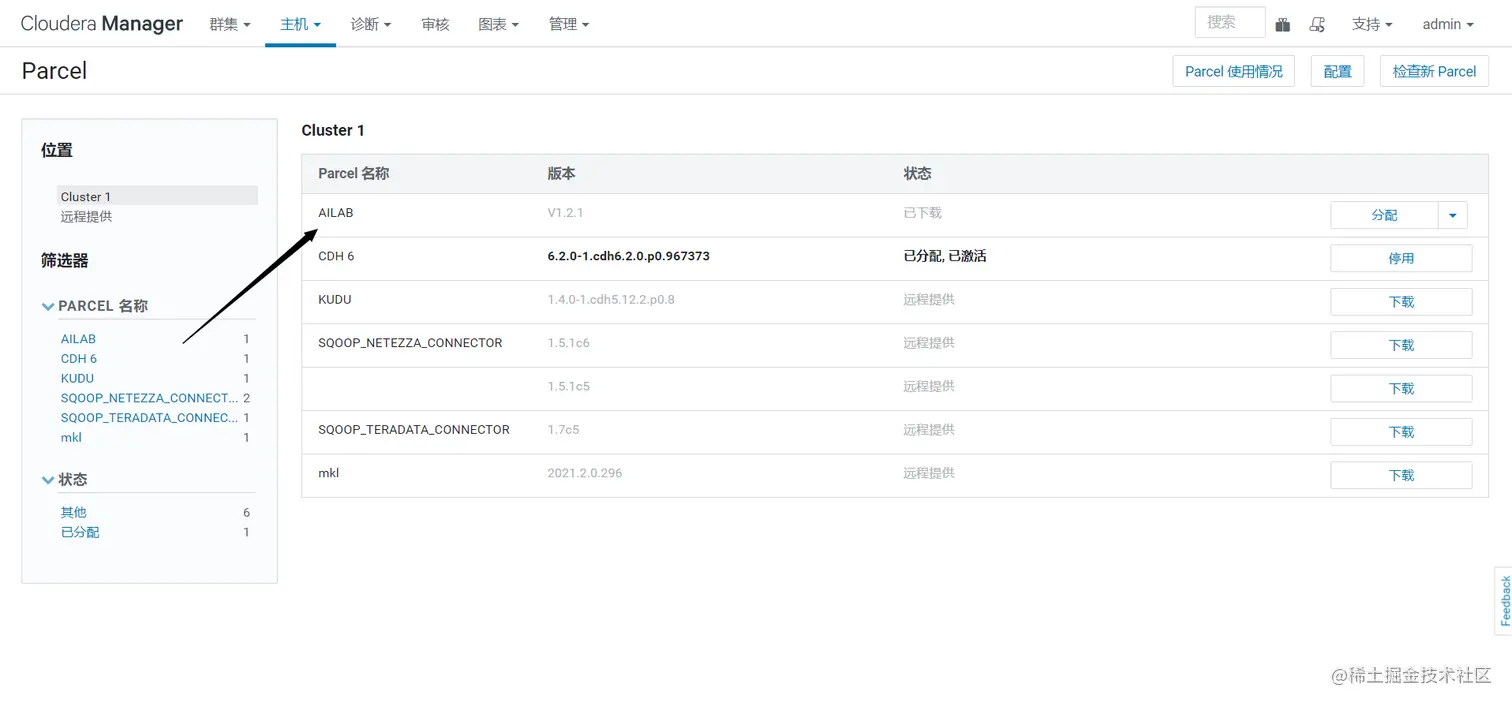This screenshot has width=1512, height=706.
Task: Open the parcel gift box icon
Action: tap(1283, 24)
